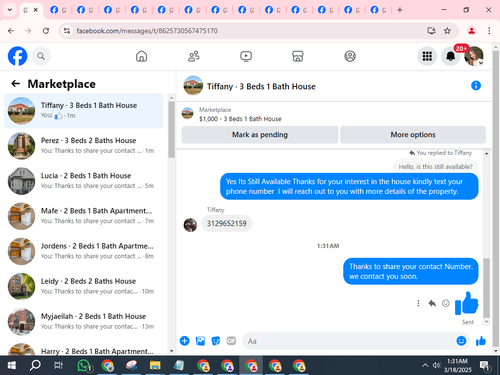The height and width of the screenshot is (375, 500).
Task: View site information icon in address bar
Action: pyautogui.click(x=67, y=31)
